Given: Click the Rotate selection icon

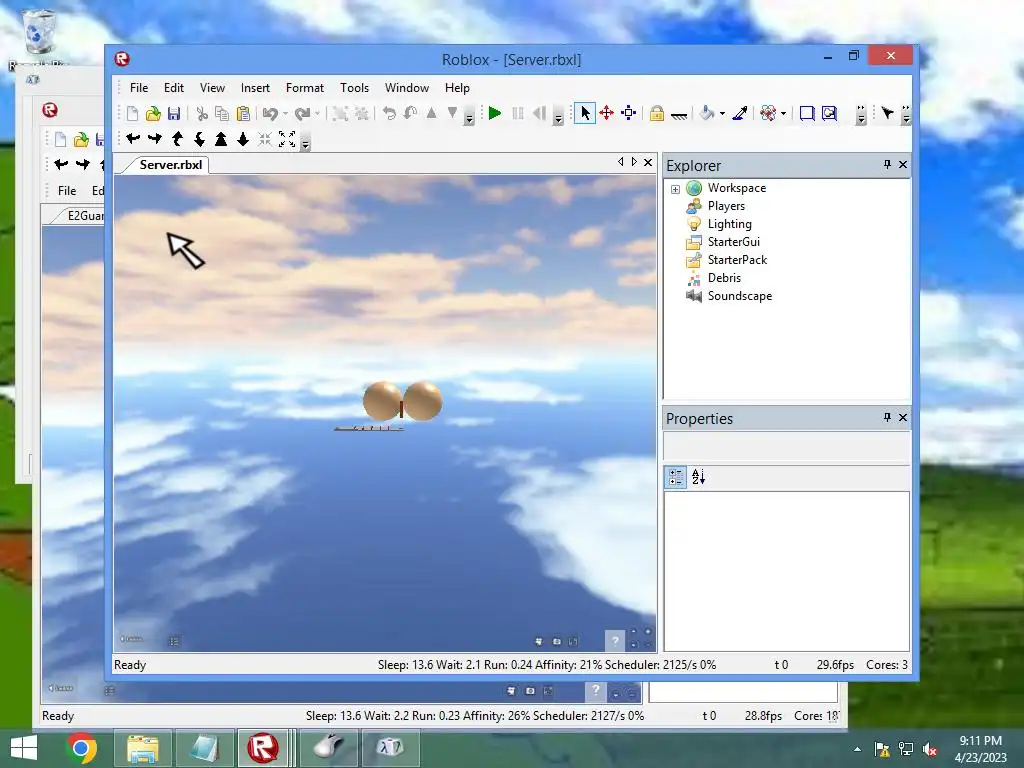Looking at the screenshot, I should click(389, 114).
